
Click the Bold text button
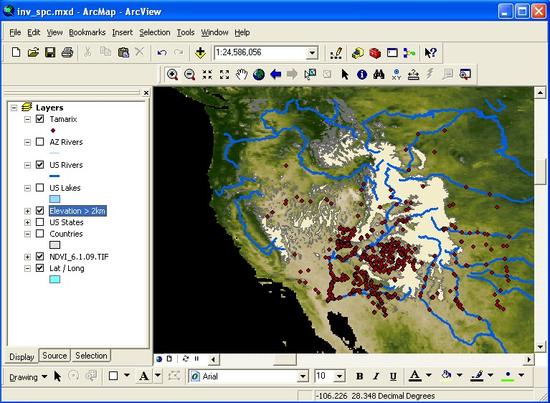360,376
